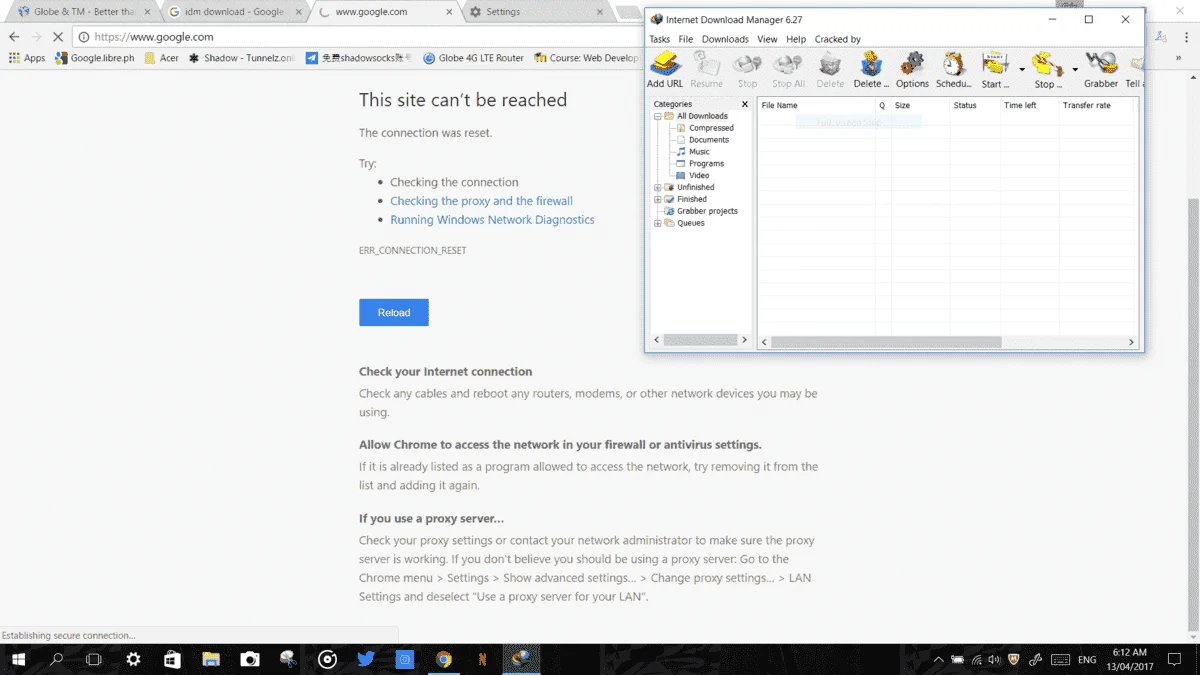
Task: Select the All Downloads tree item
Action: pyautogui.click(x=702, y=116)
